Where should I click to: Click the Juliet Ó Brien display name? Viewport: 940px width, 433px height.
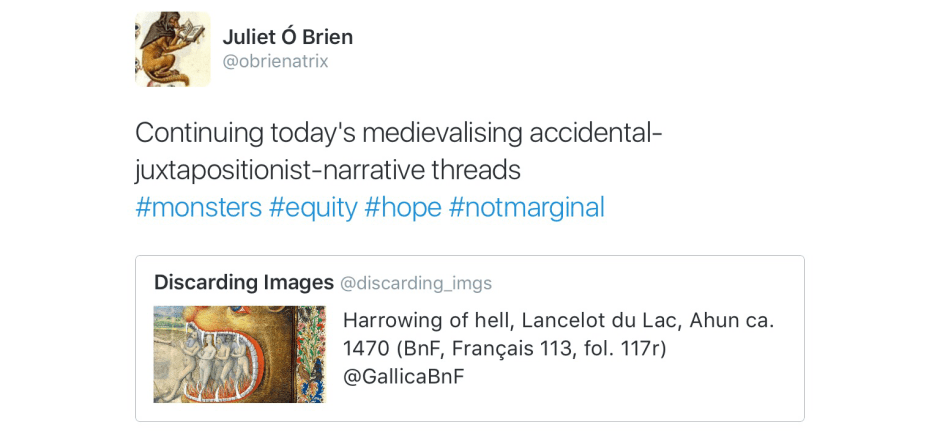click(287, 37)
